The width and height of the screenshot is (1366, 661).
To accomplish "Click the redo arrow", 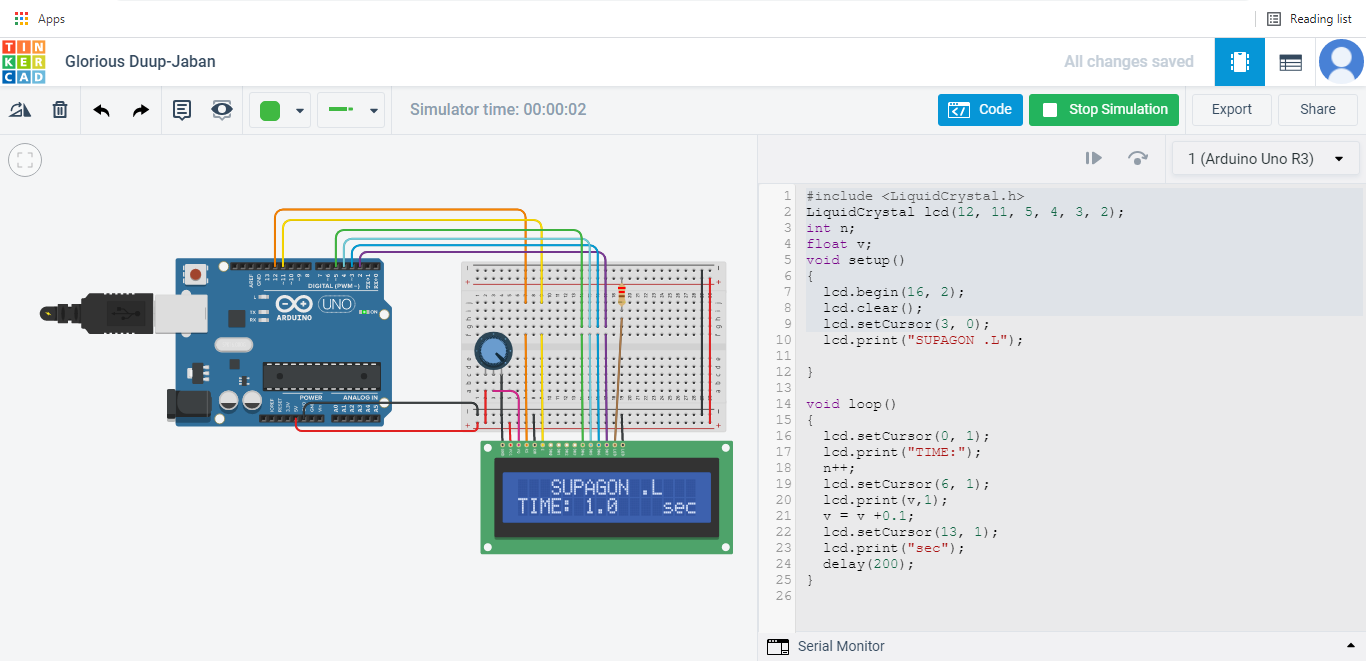I will coord(141,110).
